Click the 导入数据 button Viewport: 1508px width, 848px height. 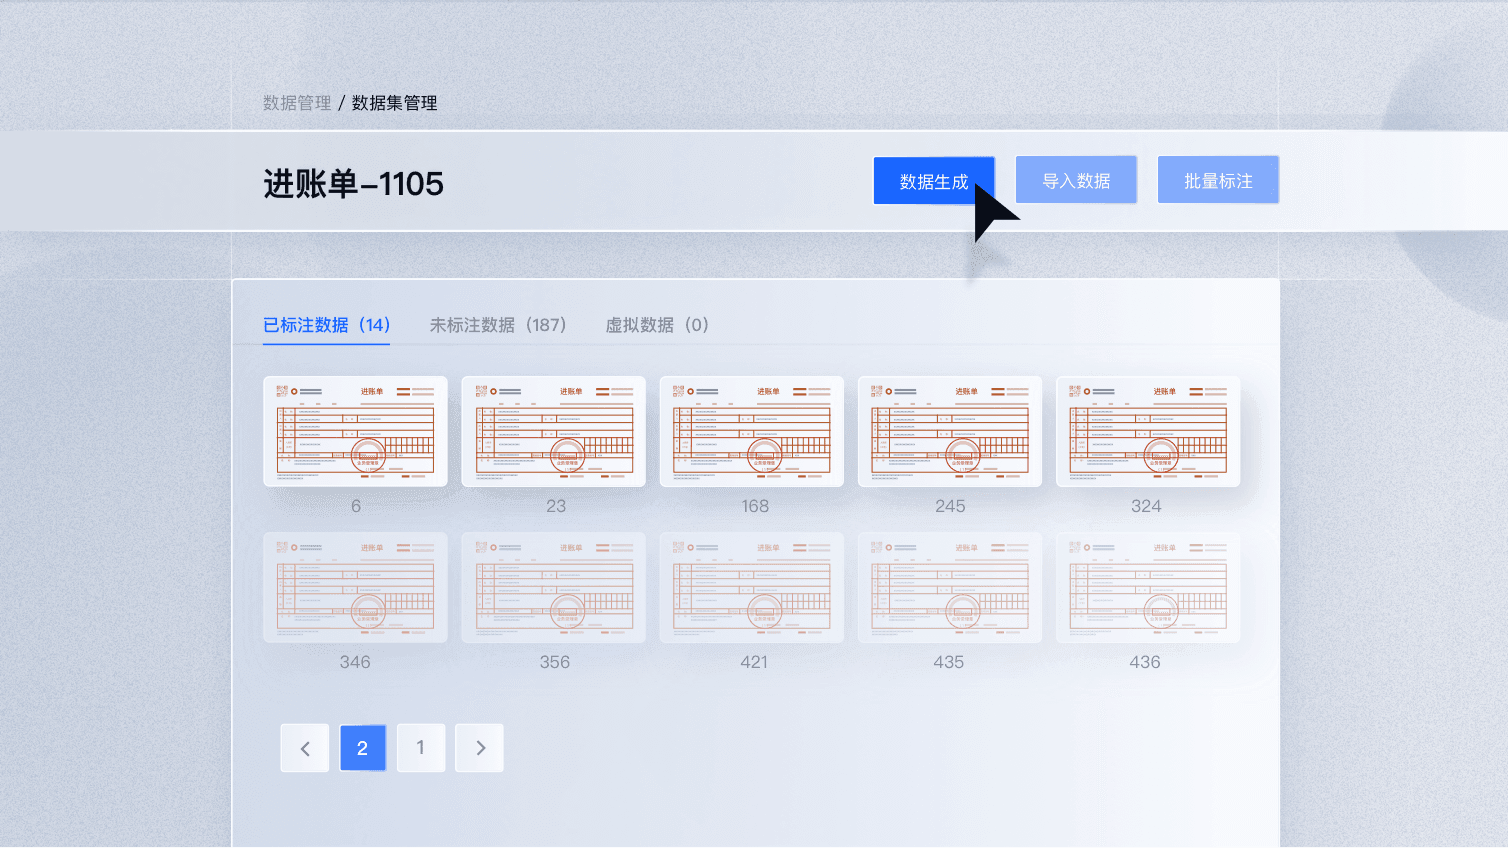tap(1076, 180)
